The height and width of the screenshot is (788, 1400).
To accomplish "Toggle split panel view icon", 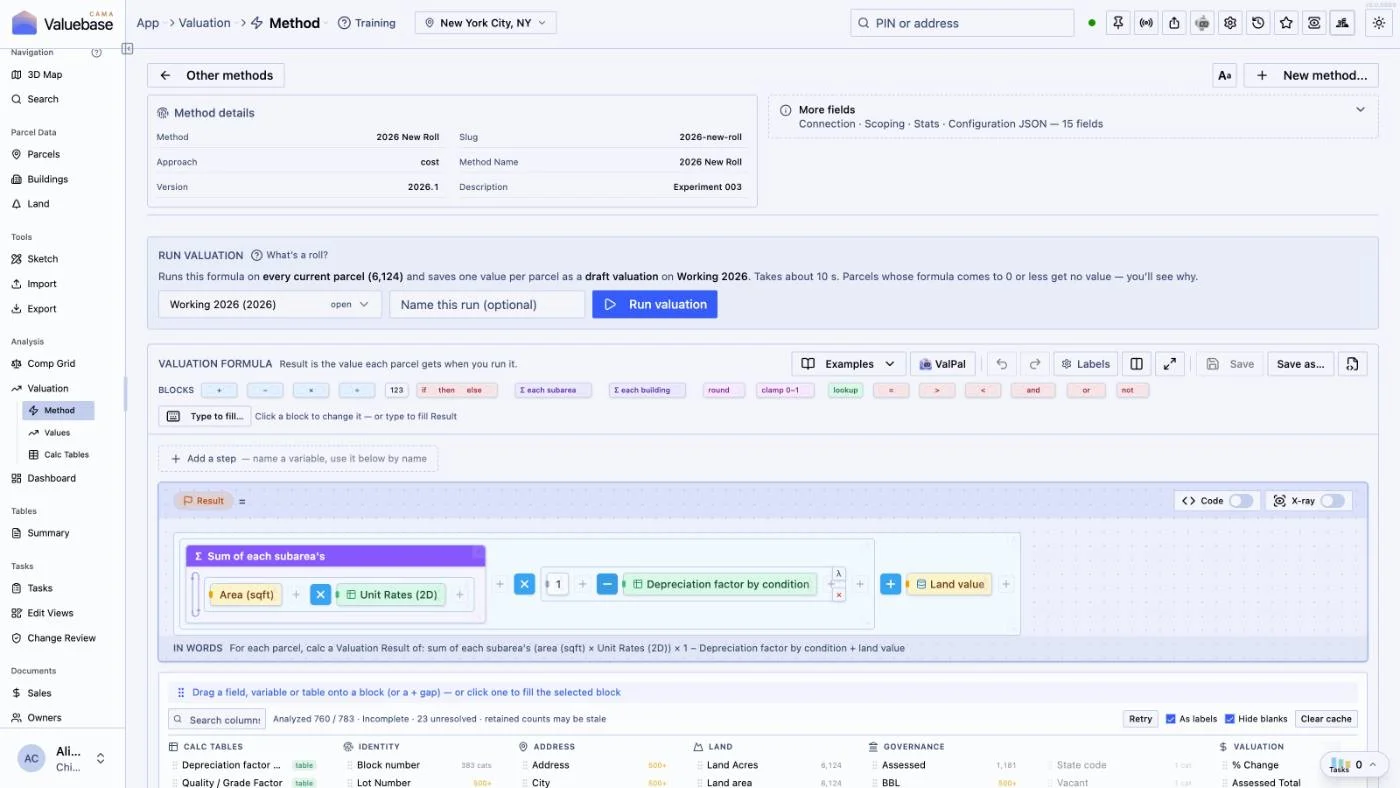I will (1135, 364).
